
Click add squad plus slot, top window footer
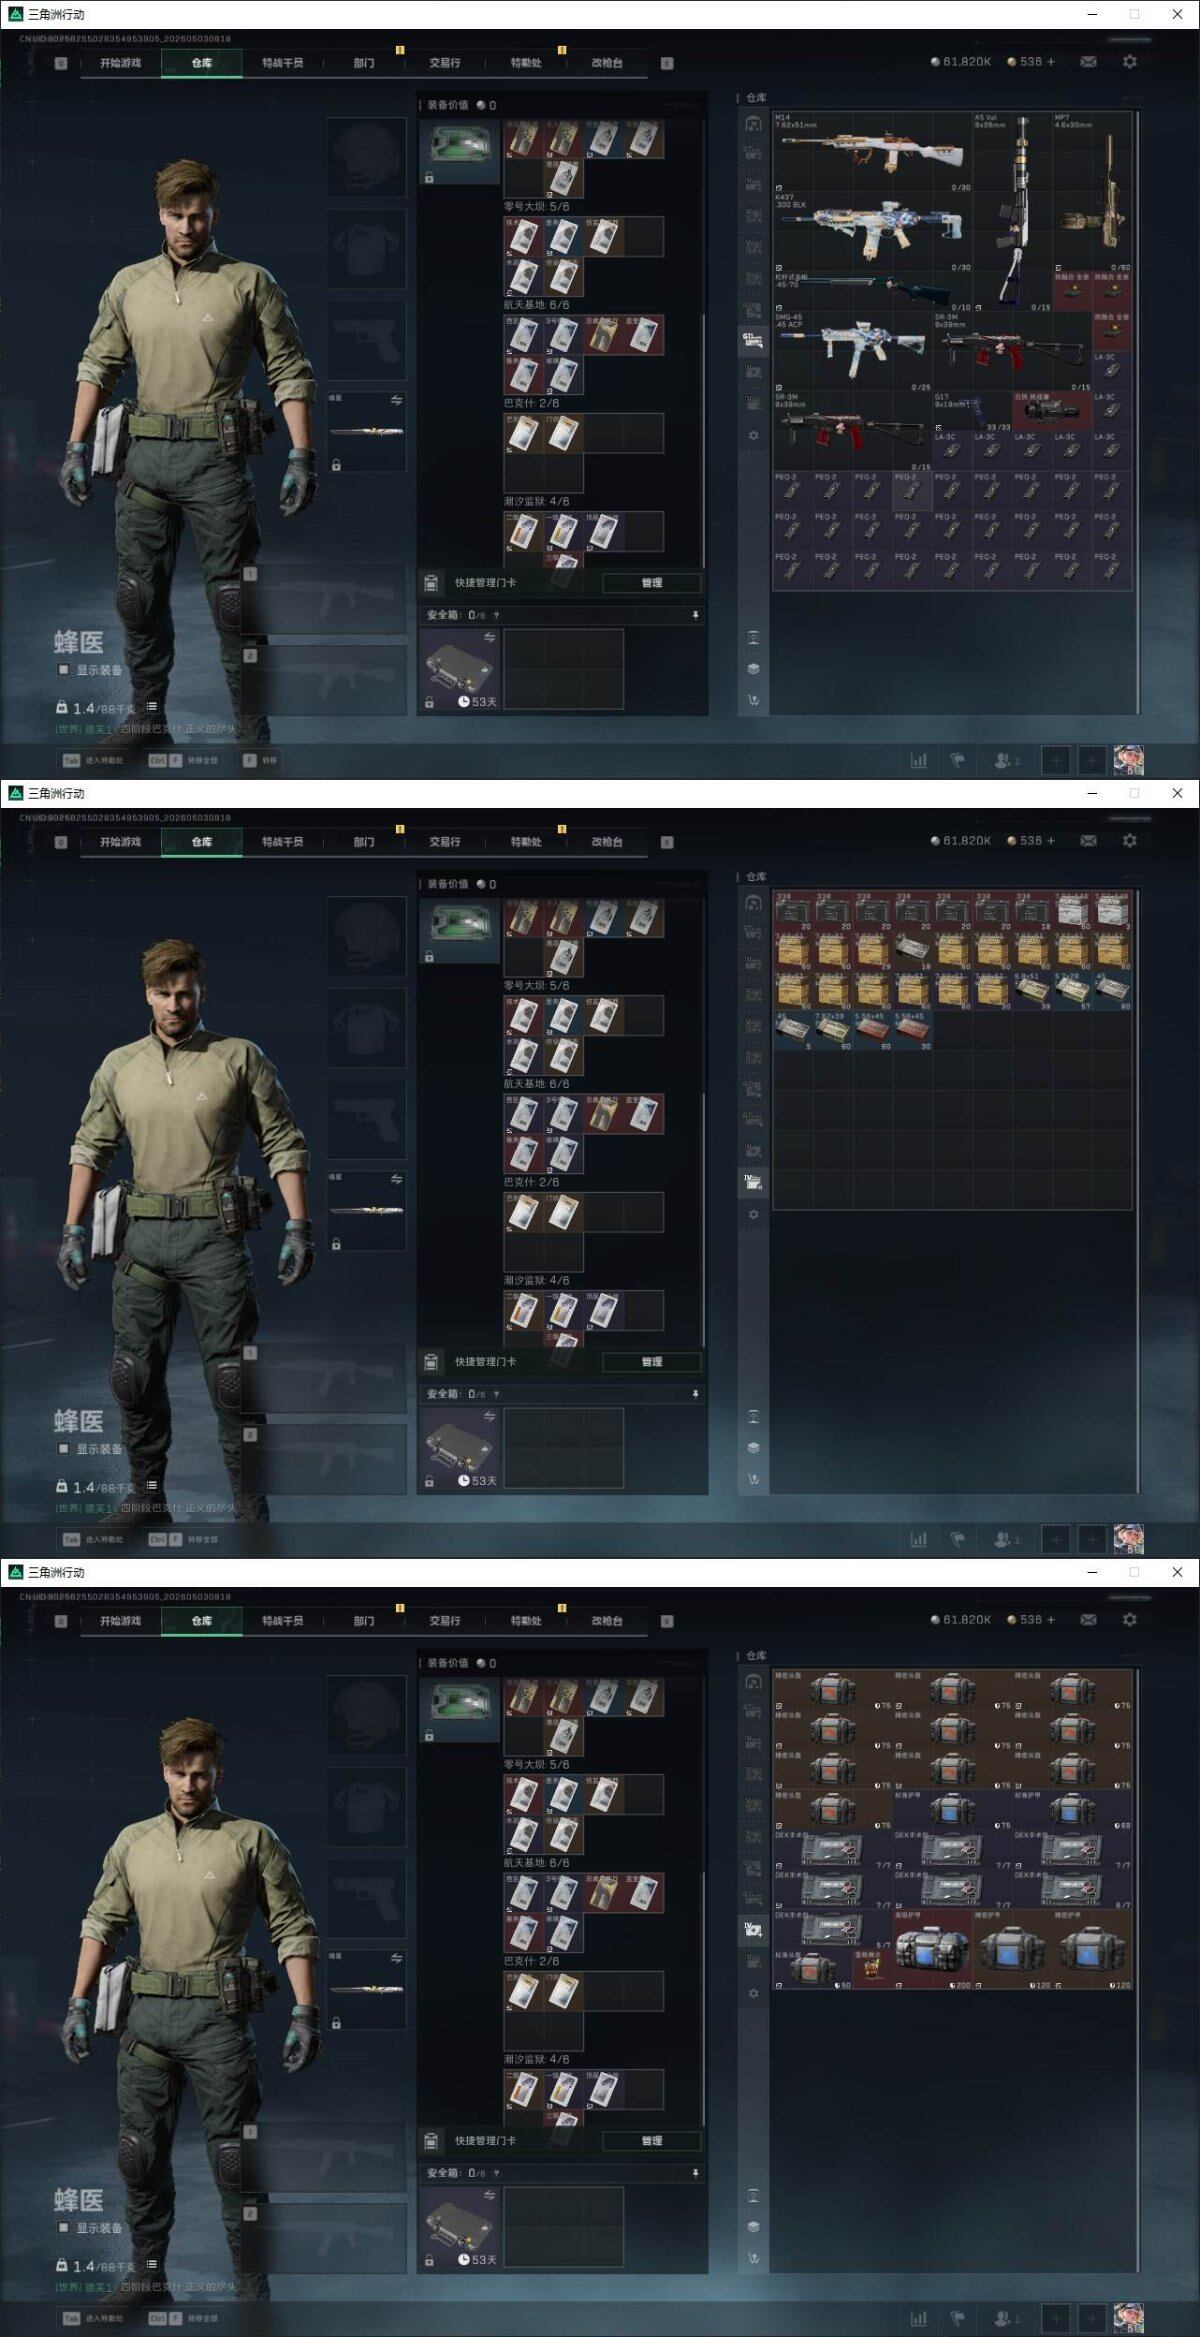tap(1055, 761)
